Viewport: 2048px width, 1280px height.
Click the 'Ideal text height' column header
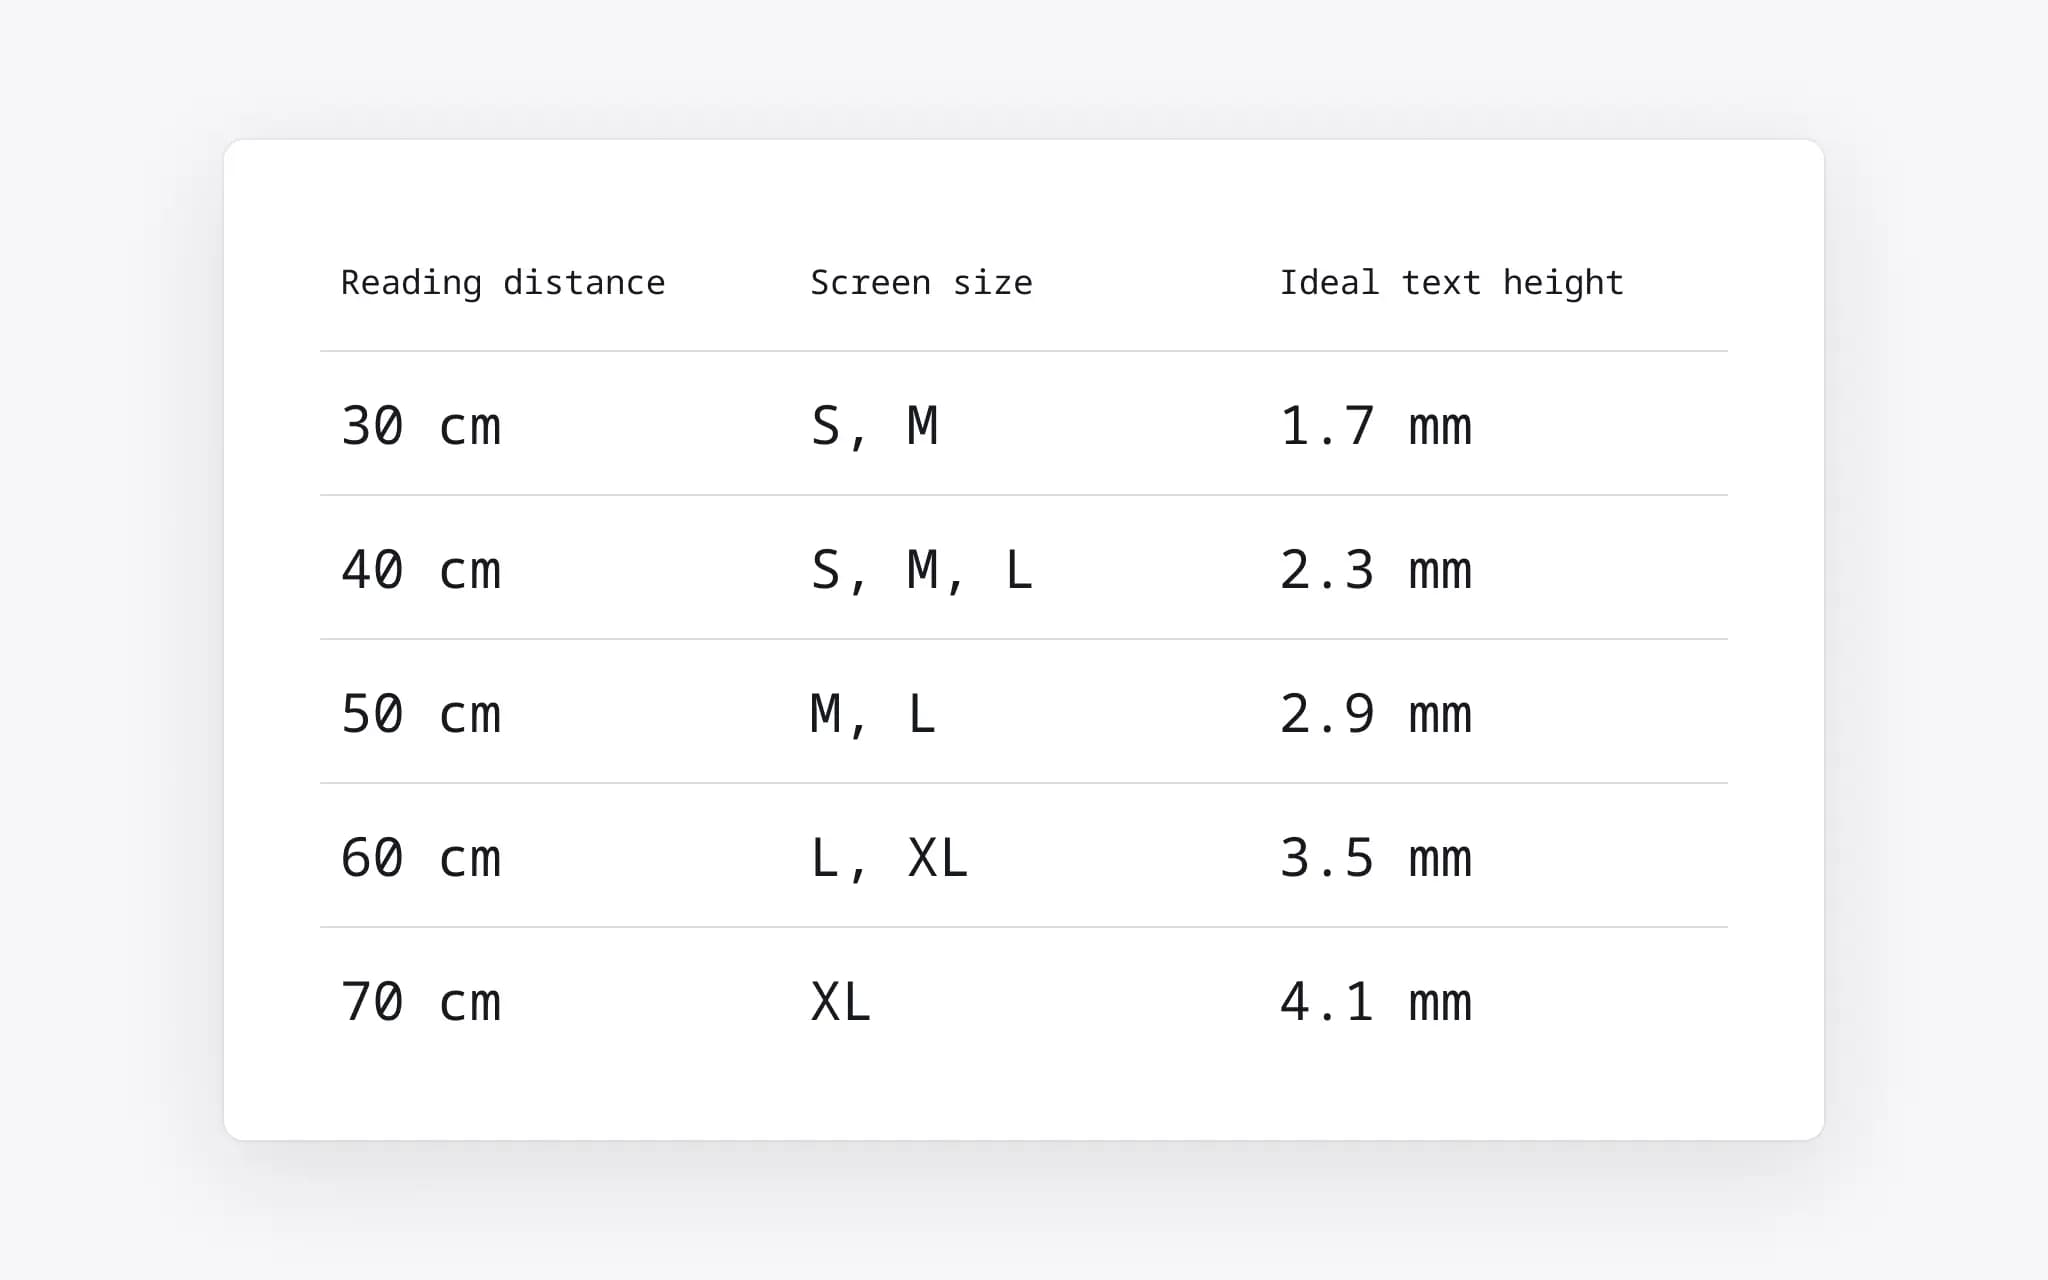pyautogui.click(x=1451, y=284)
